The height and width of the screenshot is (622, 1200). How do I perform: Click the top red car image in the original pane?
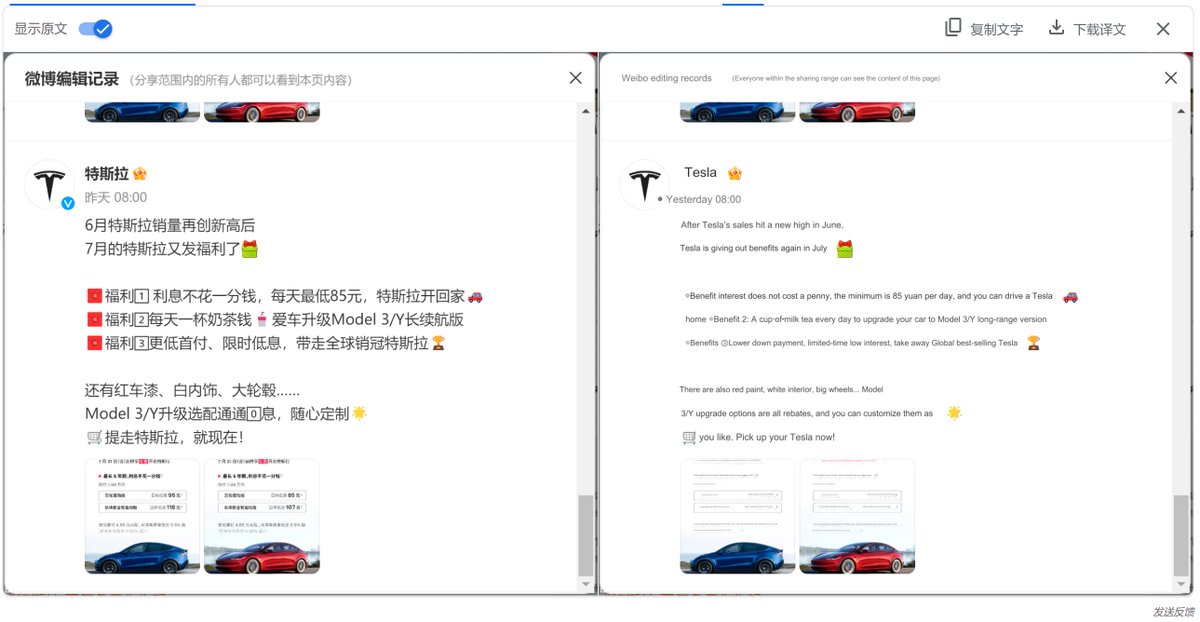pos(262,112)
